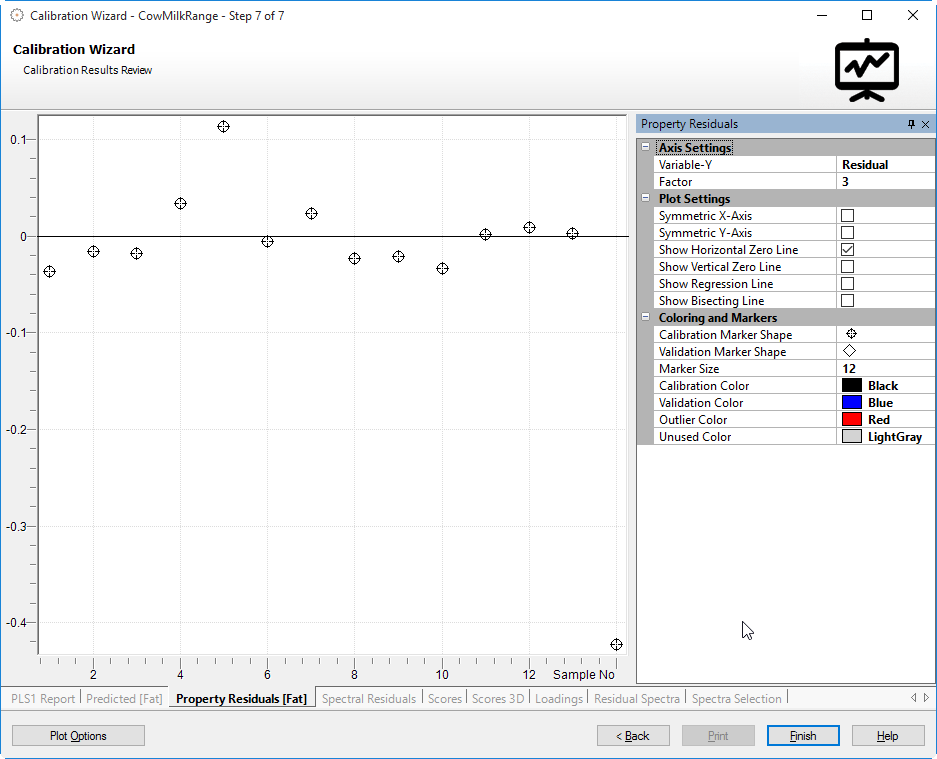
Task: Enable Symmetric X-Axis checkbox
Action: (847, 216)
